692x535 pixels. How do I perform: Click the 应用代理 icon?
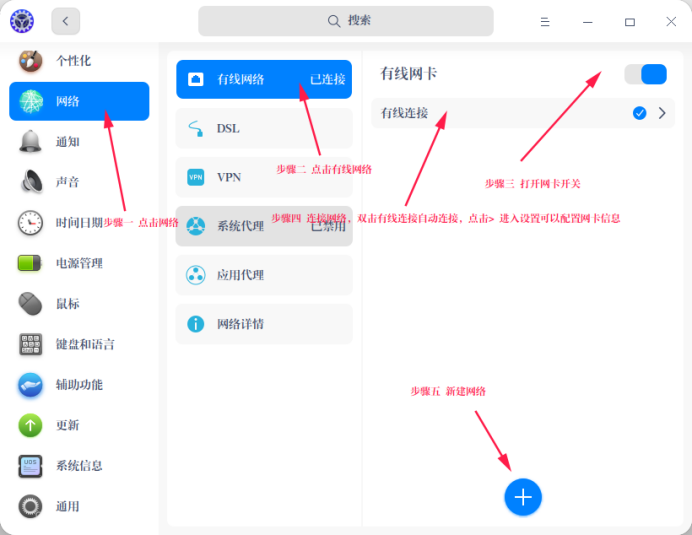(196, 275)
